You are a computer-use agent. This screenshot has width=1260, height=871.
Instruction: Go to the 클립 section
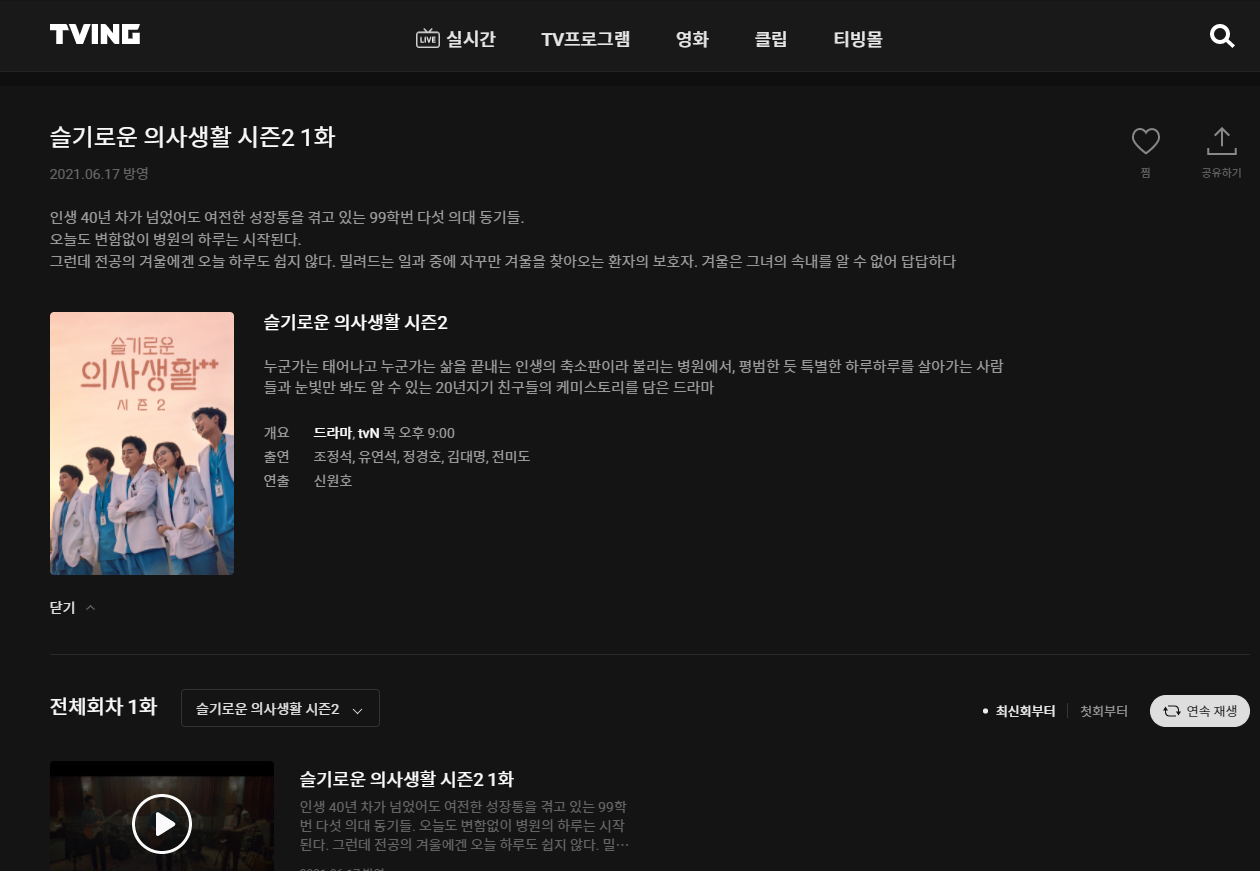(771, 39)
